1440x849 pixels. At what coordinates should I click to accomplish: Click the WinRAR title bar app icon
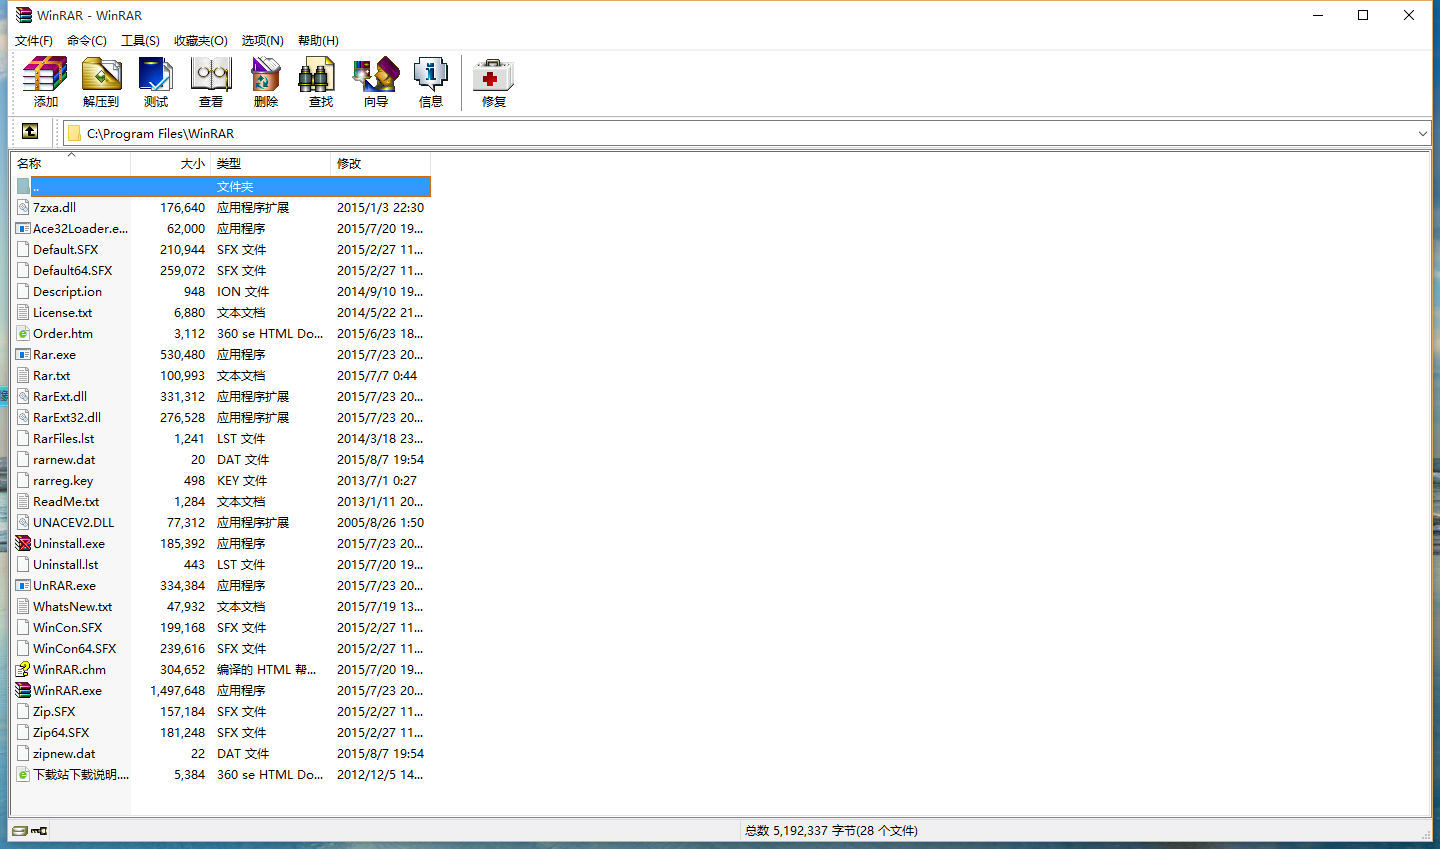tap(24, 15)
